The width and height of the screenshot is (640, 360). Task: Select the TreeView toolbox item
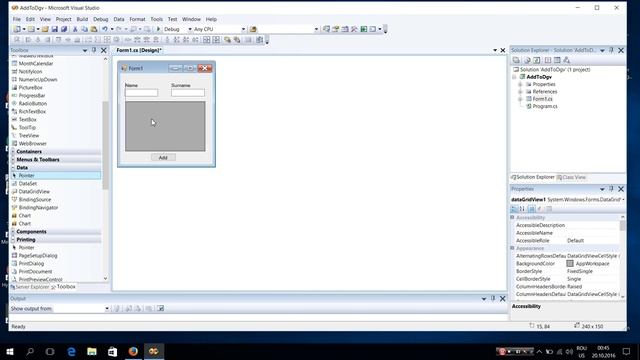click(x=29, y=136)
